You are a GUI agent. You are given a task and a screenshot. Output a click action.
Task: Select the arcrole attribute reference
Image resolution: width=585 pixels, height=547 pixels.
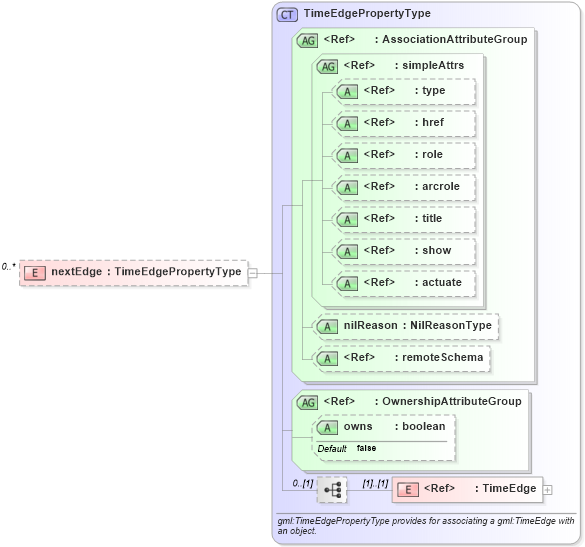click(412, 186)
